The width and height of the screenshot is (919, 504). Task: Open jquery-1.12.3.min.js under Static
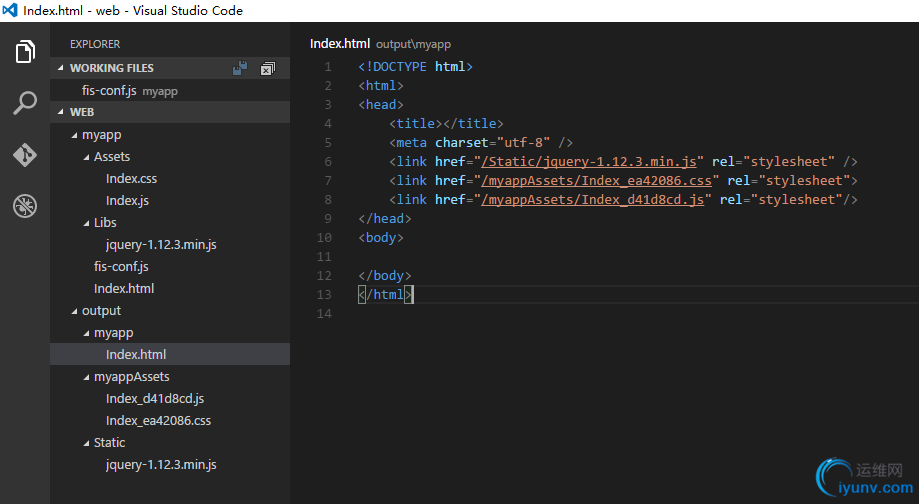(161, 465)
